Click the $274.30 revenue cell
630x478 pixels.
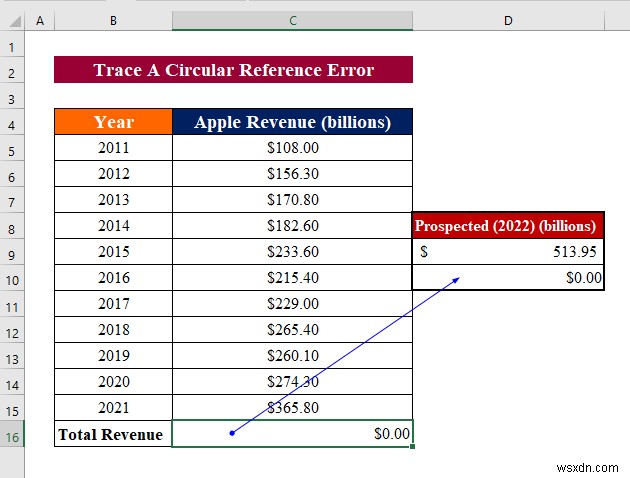pos(292,382)
